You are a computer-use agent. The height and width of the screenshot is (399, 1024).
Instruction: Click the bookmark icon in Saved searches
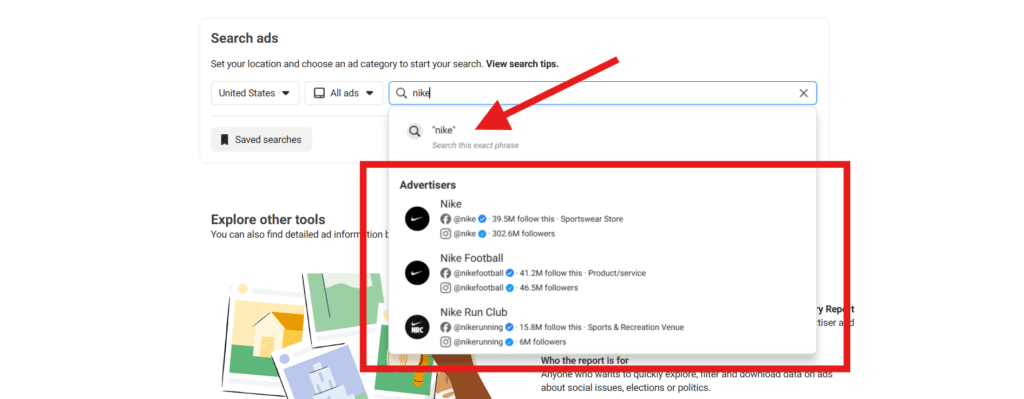pos(224,140)
